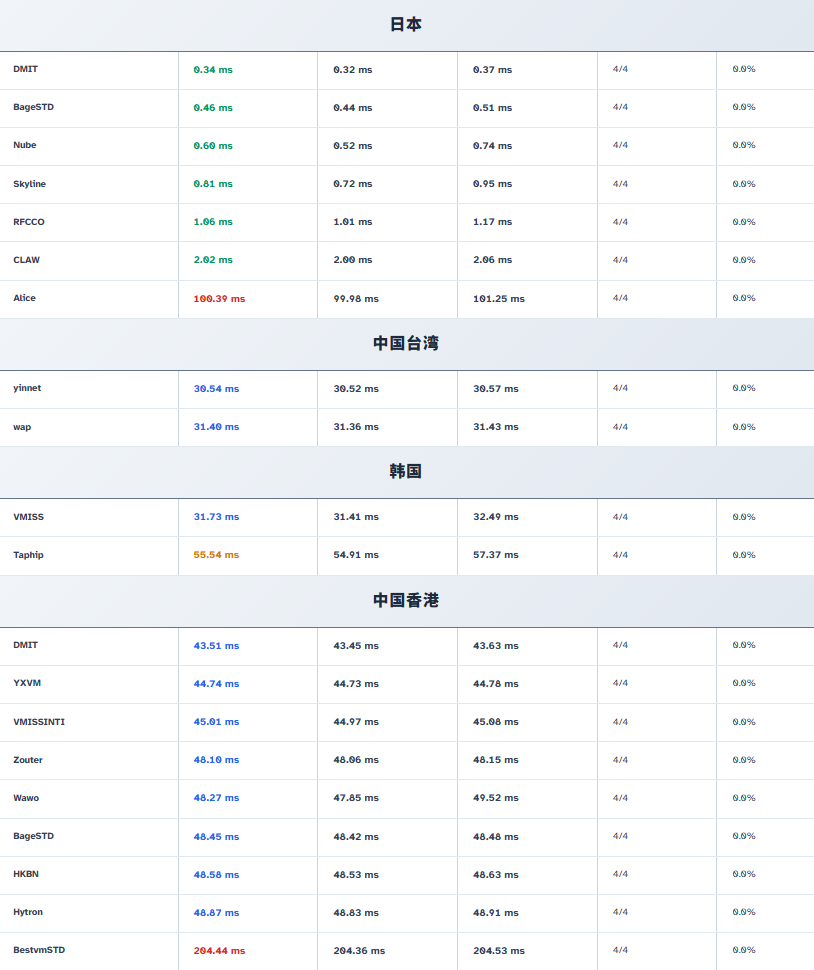Click the Hytron provider name
814x970 pixels.
(28, 912)
